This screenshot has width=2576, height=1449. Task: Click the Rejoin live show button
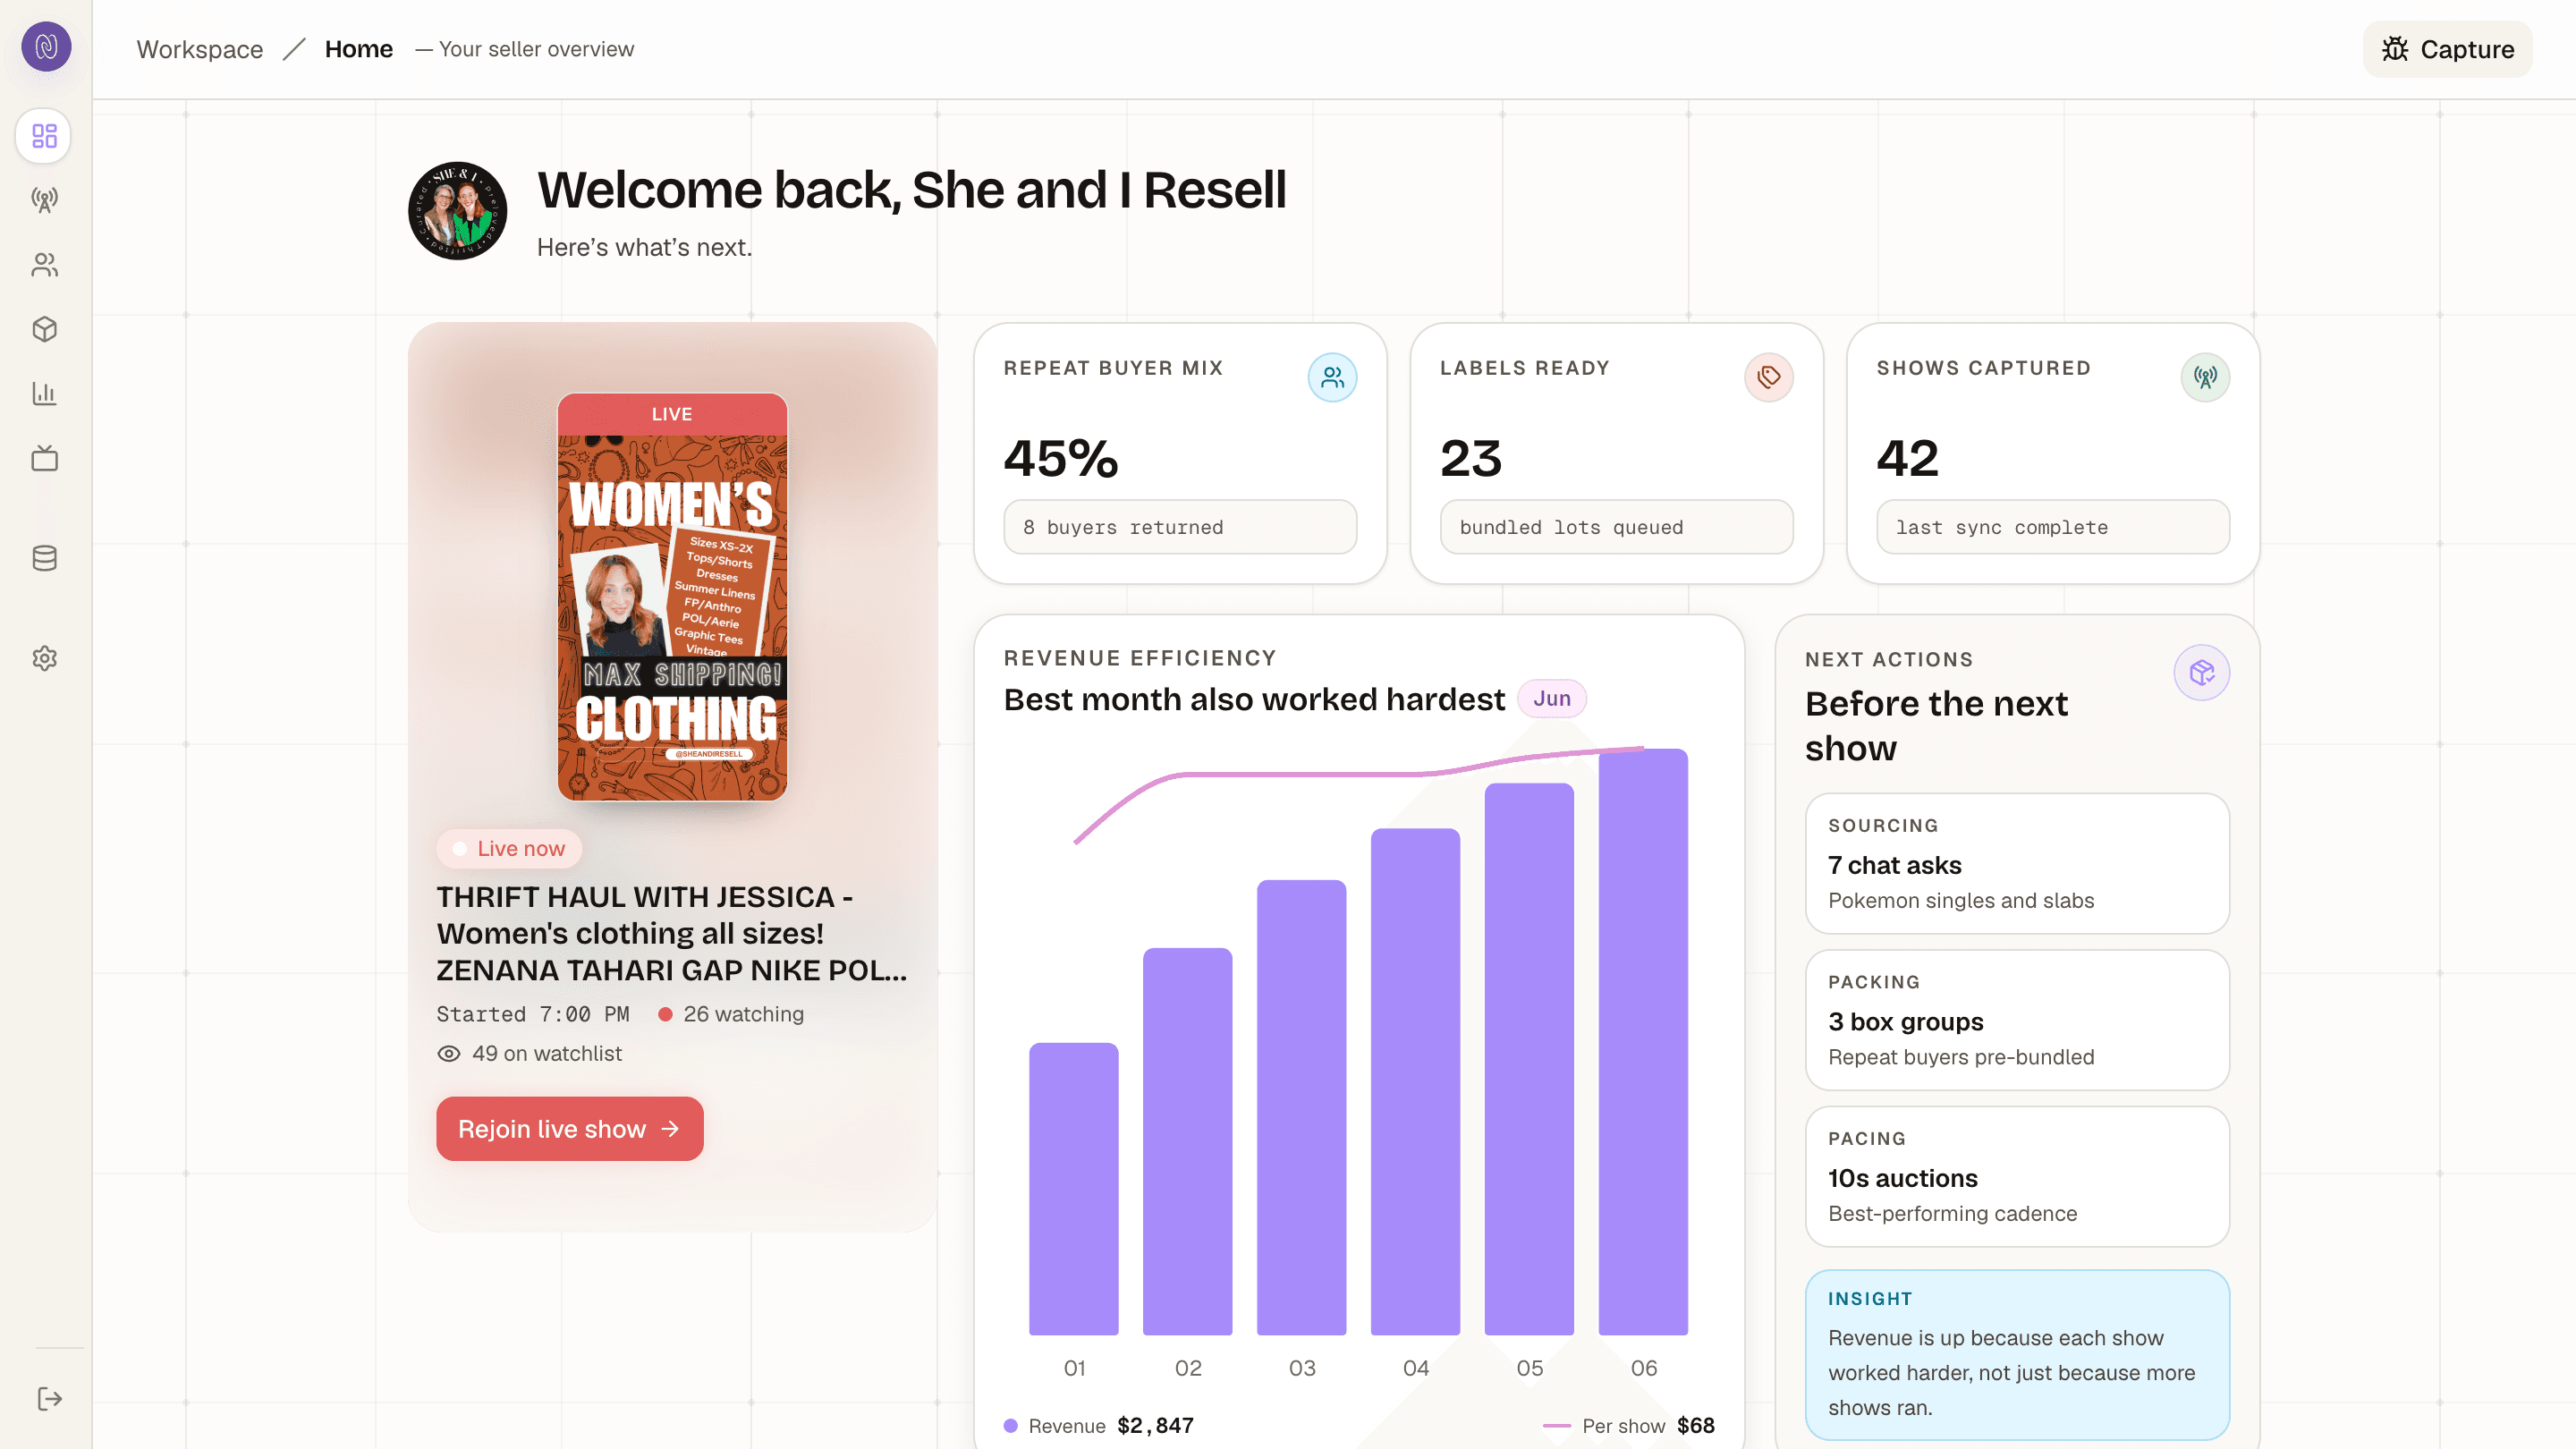[570, 1129]
